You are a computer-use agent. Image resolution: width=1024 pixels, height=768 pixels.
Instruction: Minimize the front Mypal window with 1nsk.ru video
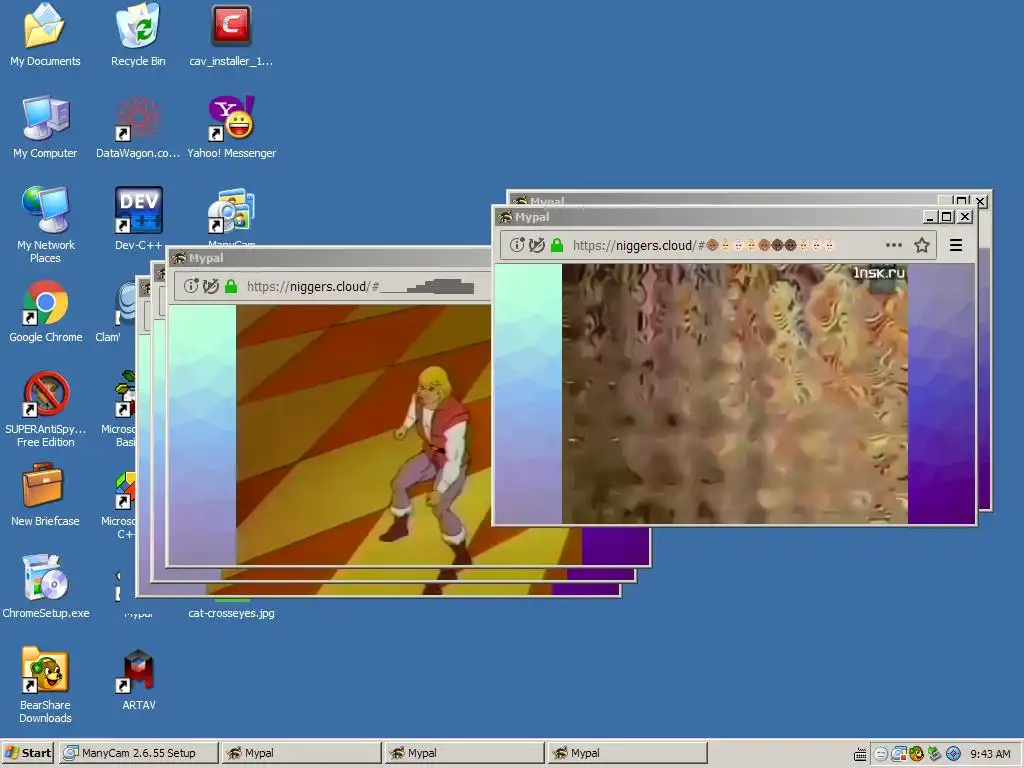tap(931, 217)
